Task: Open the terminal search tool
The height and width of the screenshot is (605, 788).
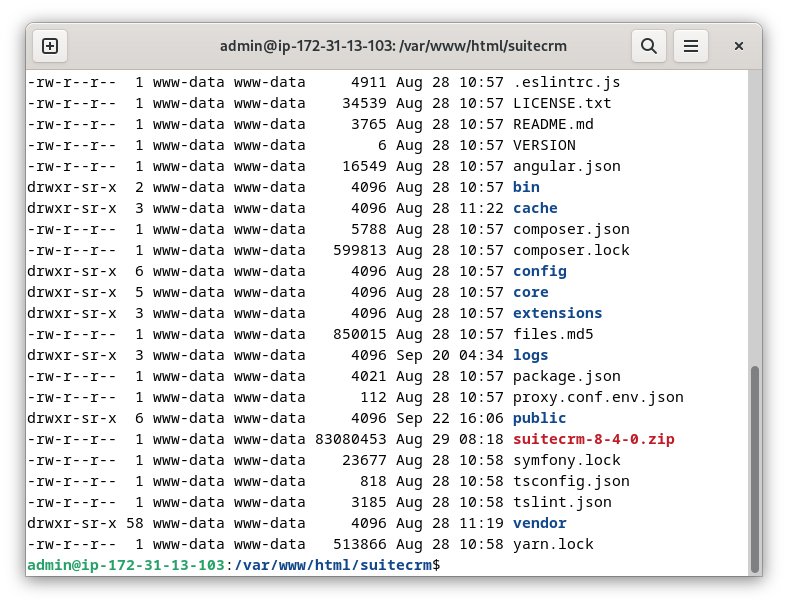Action: [x=649, y=46]
